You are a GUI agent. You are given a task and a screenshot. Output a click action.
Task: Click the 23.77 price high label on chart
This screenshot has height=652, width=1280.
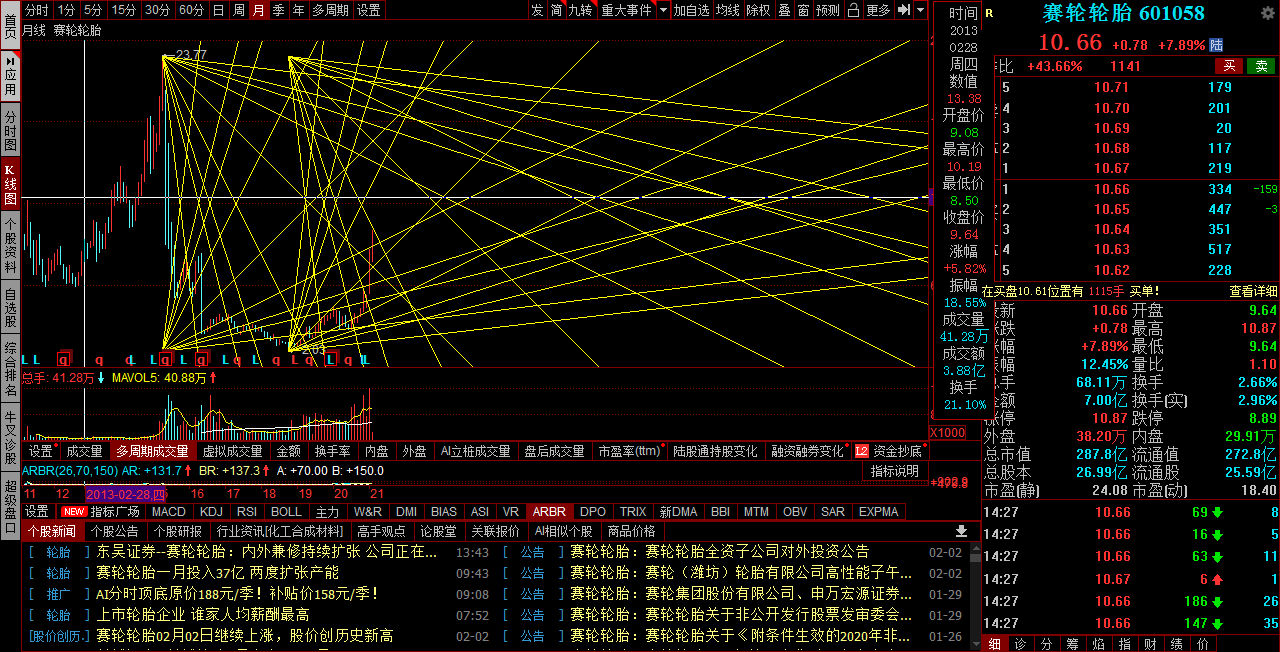(x=191, y=54)
